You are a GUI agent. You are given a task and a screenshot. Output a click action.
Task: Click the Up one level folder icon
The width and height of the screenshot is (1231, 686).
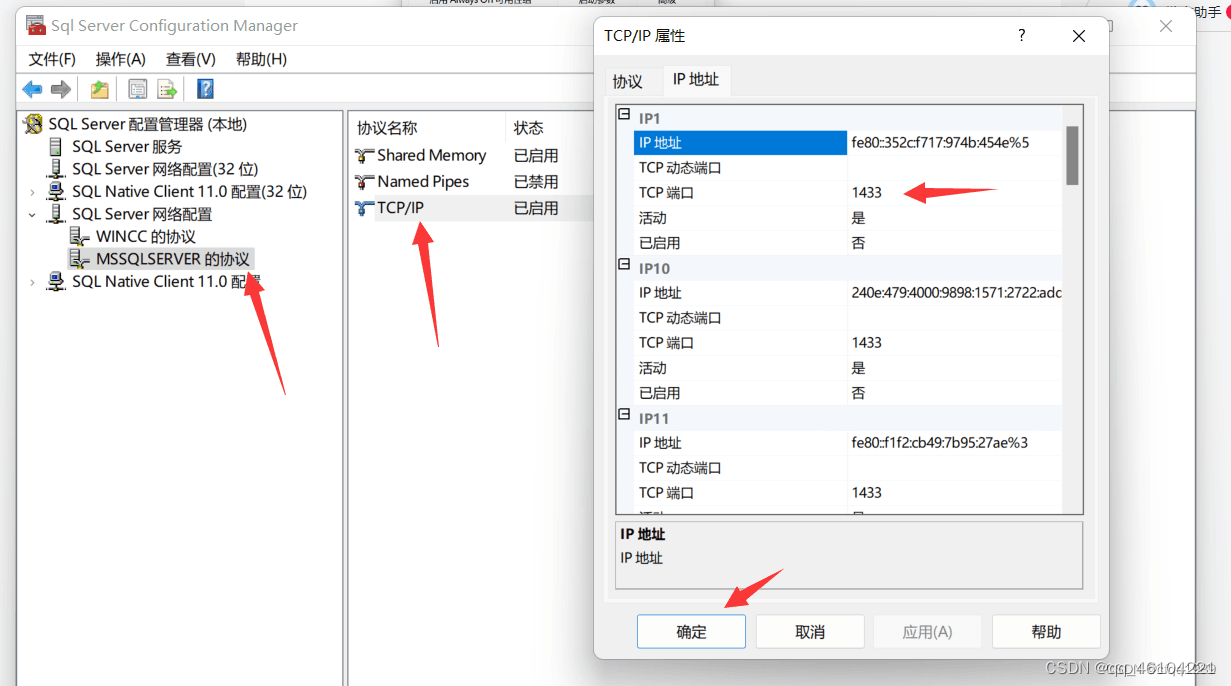99,90
